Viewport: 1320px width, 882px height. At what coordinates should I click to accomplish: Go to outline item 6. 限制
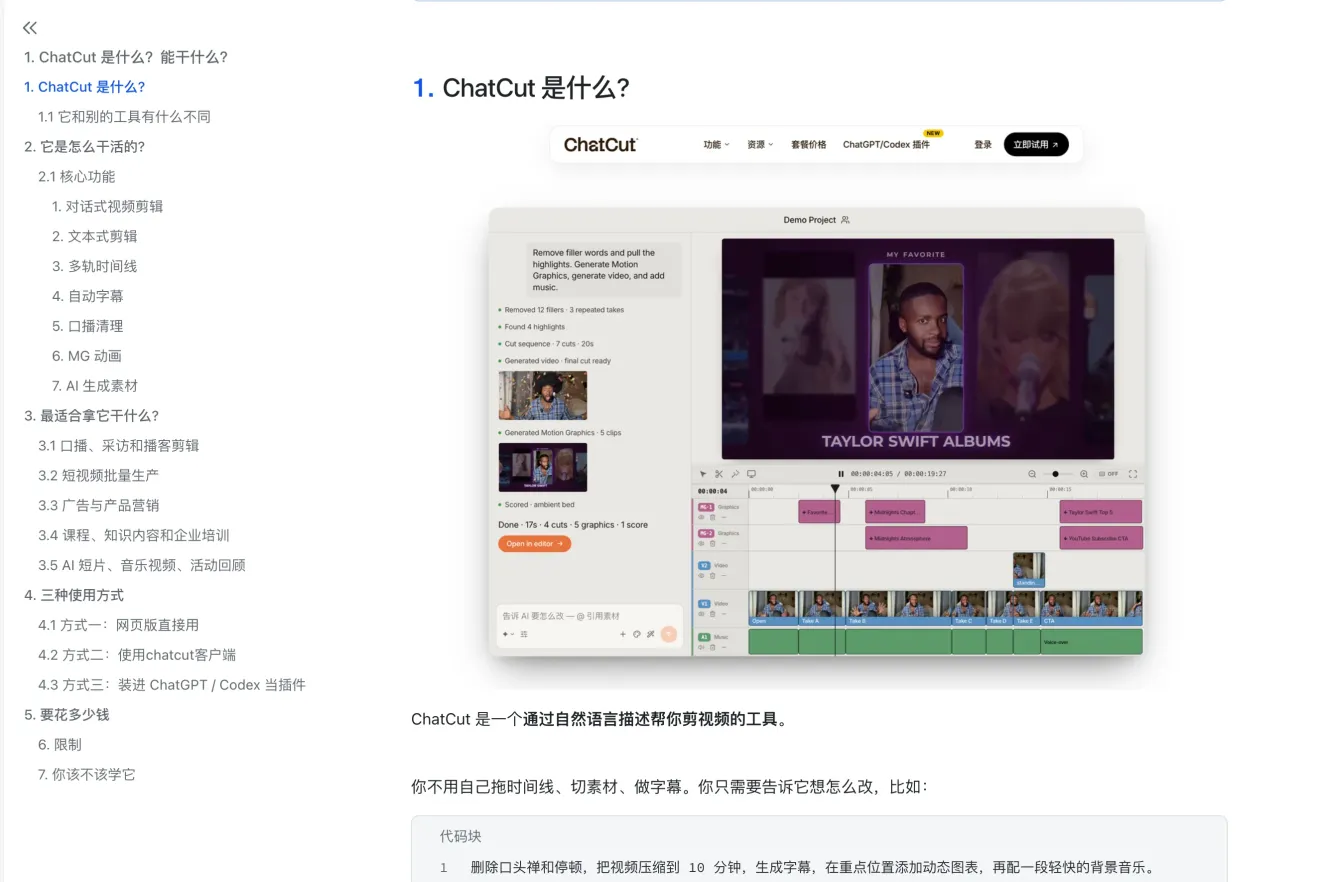pyautogui.click(x=60, y=745)
